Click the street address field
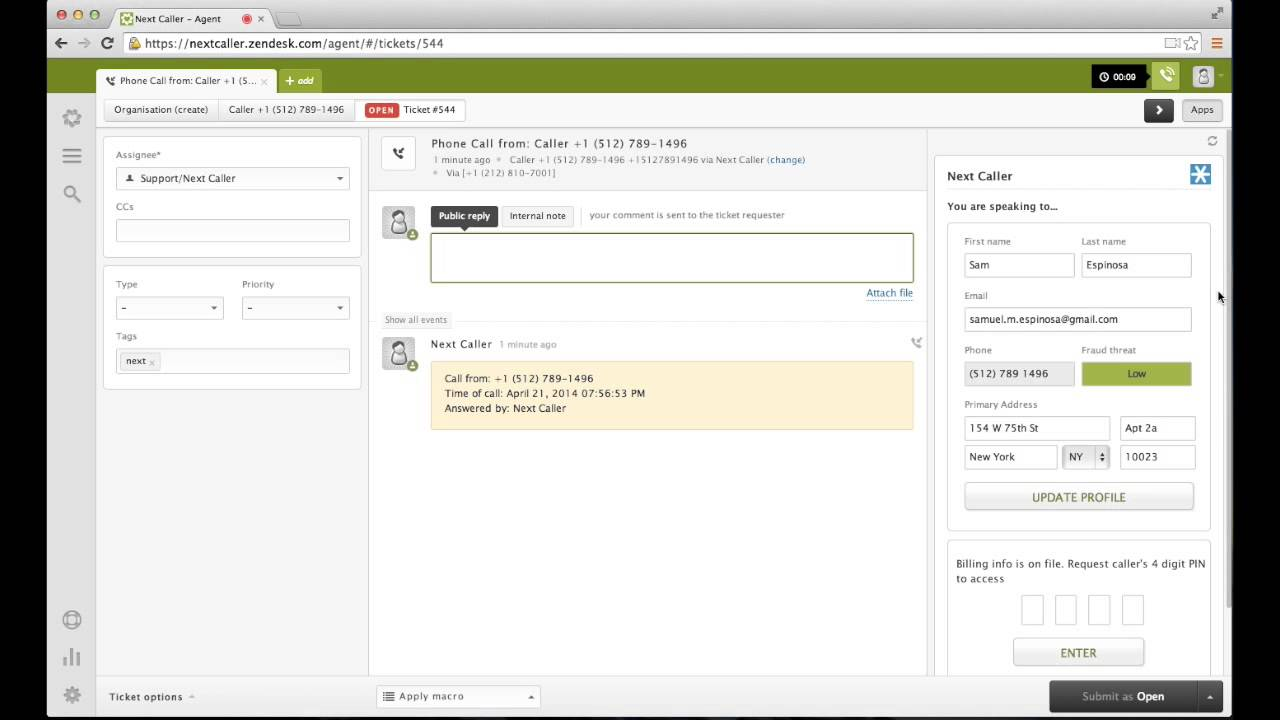This screenshot has height=720, width=1280. point(1037,428)
